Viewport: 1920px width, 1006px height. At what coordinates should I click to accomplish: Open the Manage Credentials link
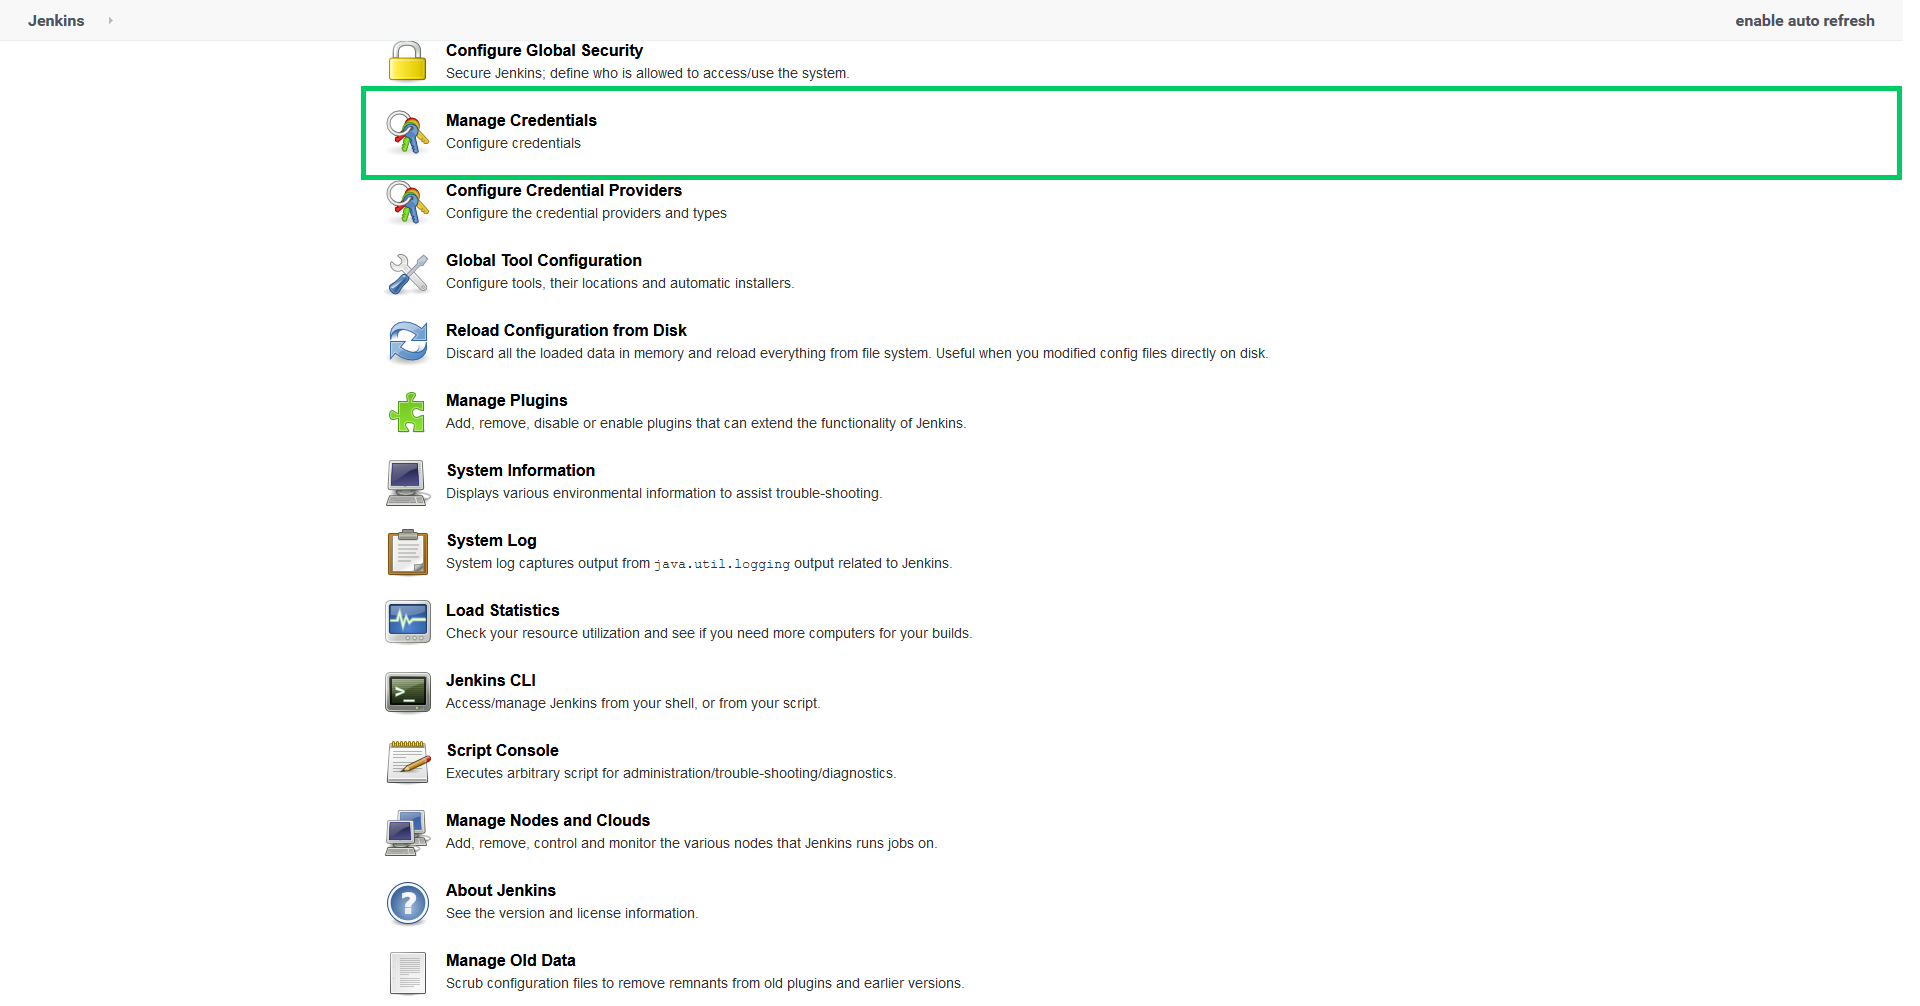pyautogui.click(x=521, y=120)
